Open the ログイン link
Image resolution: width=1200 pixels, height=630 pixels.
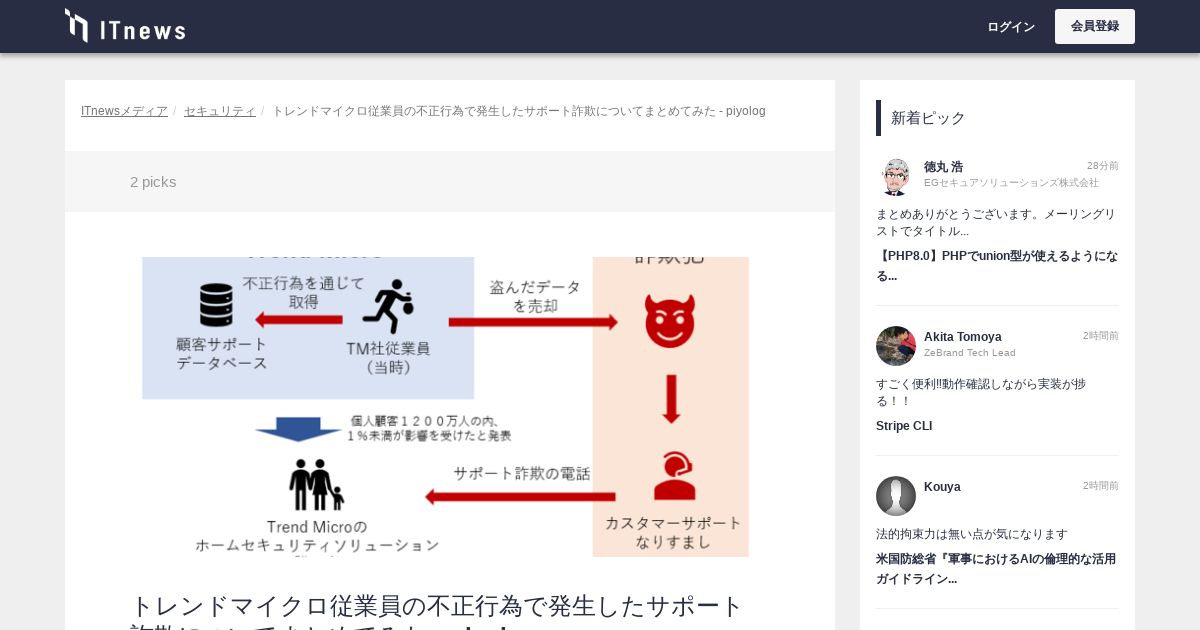point(1011,27)
